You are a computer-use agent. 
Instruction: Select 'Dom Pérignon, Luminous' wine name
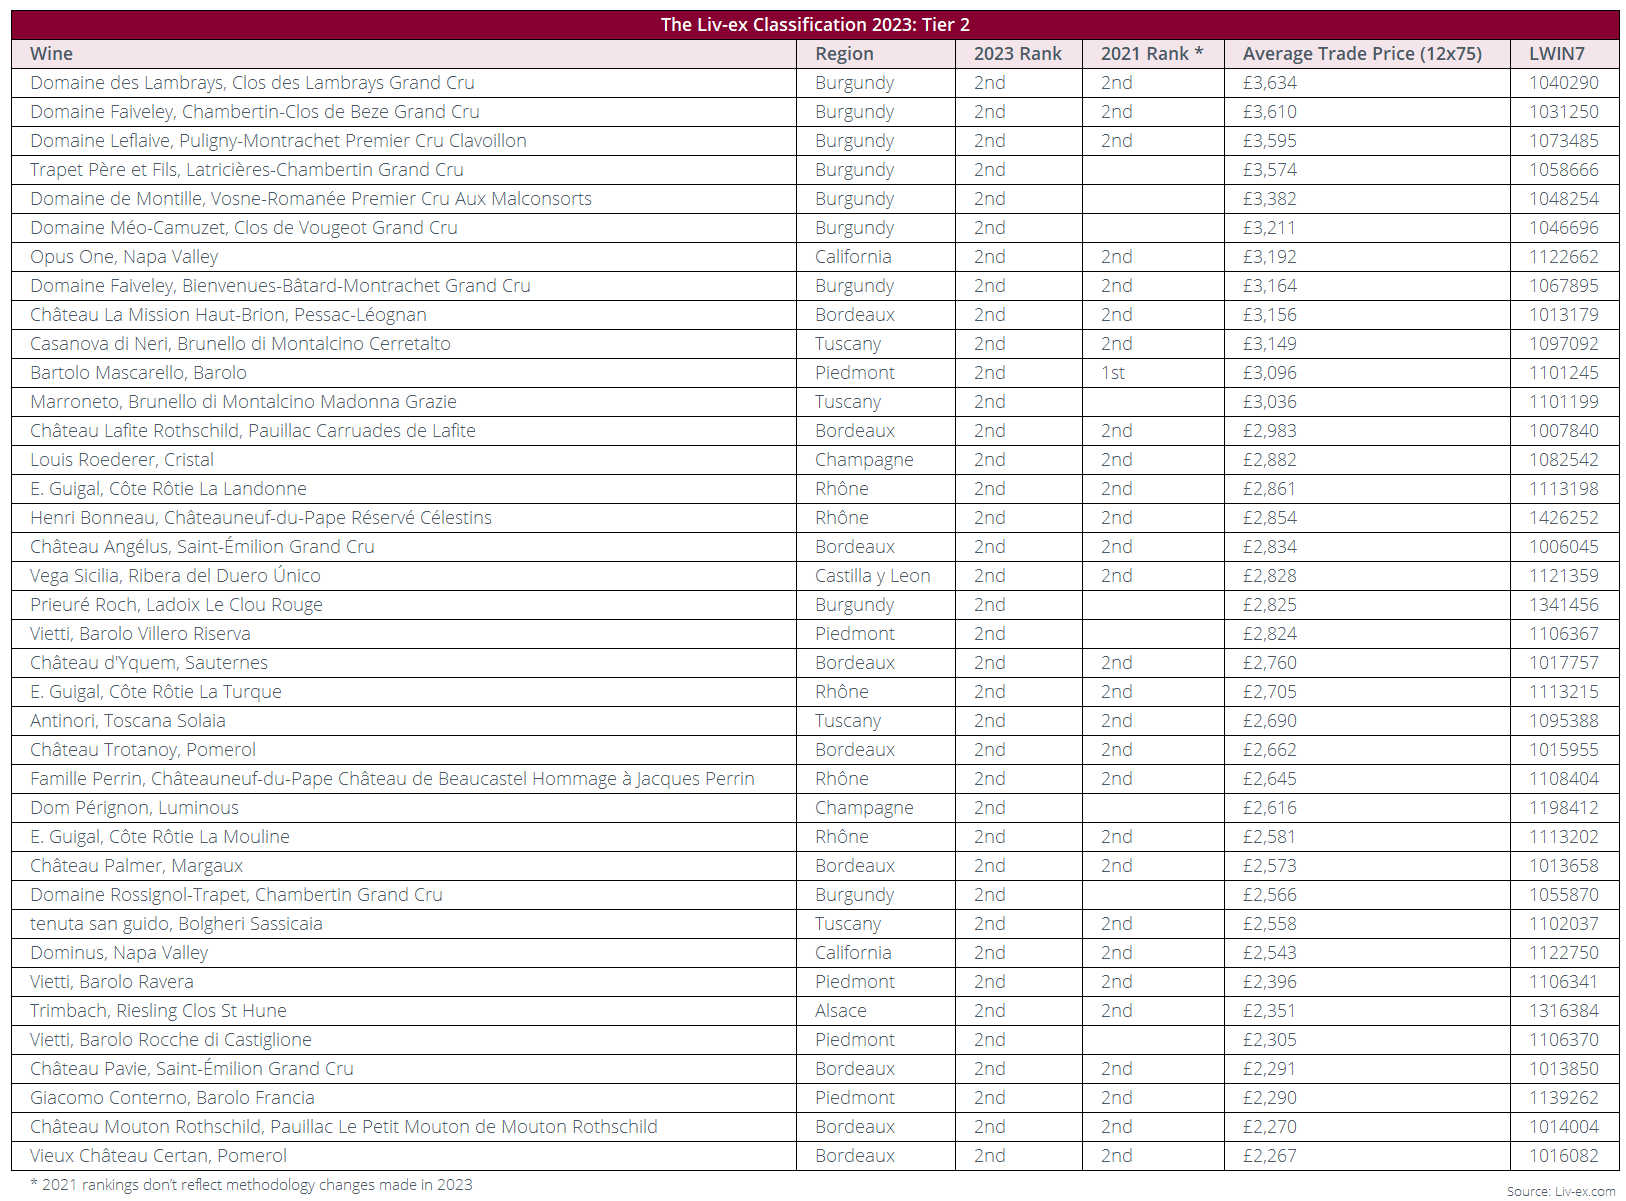pyautogui.click(x=134, y=808)
